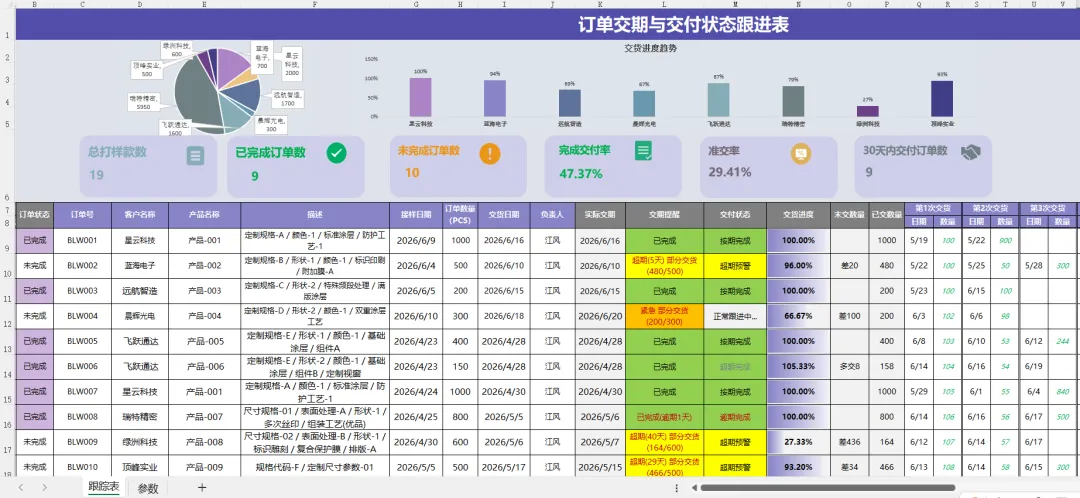Click the 绿洲科技 bar in delivery trend chart

(x=868, y=111)
